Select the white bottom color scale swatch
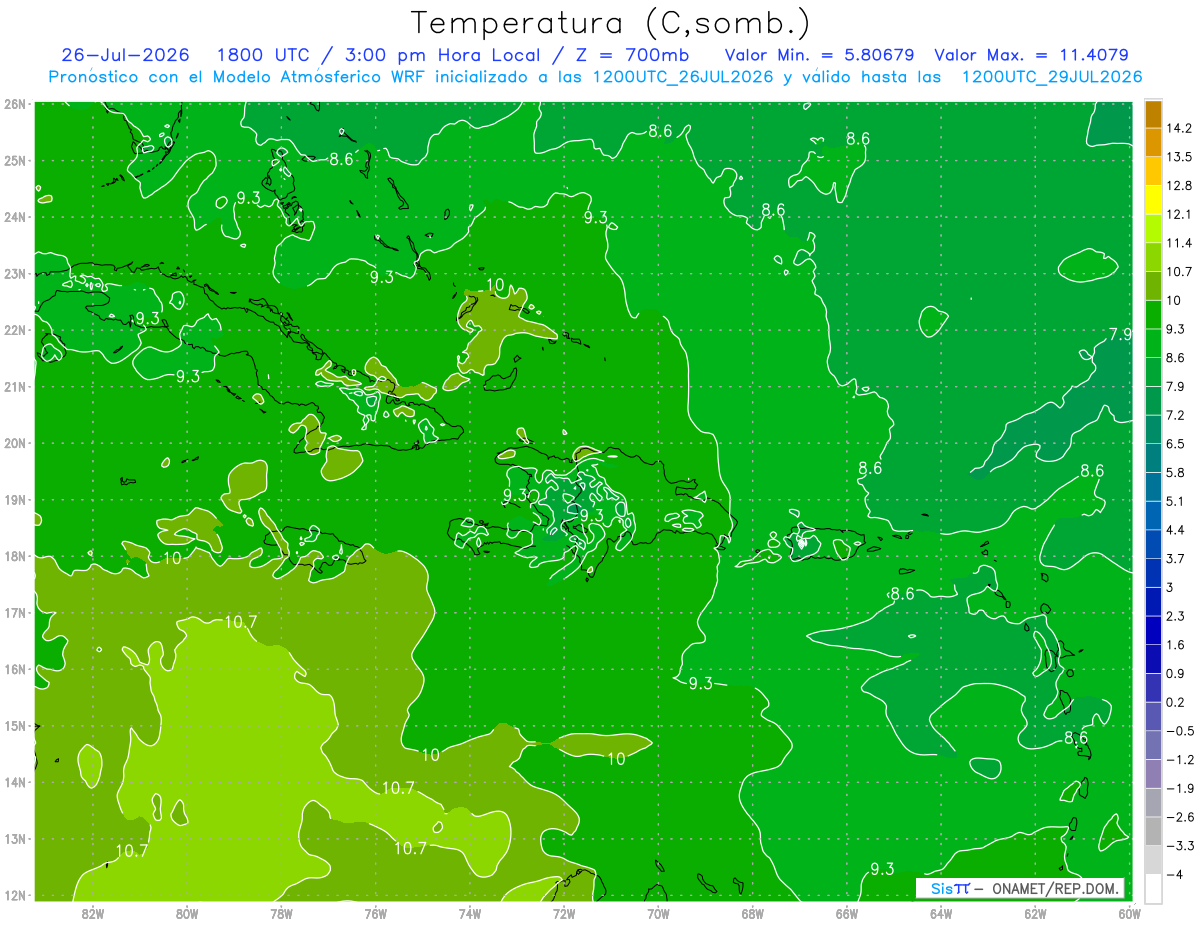This screenshot has height=927, width=1200. [1153, 888]
